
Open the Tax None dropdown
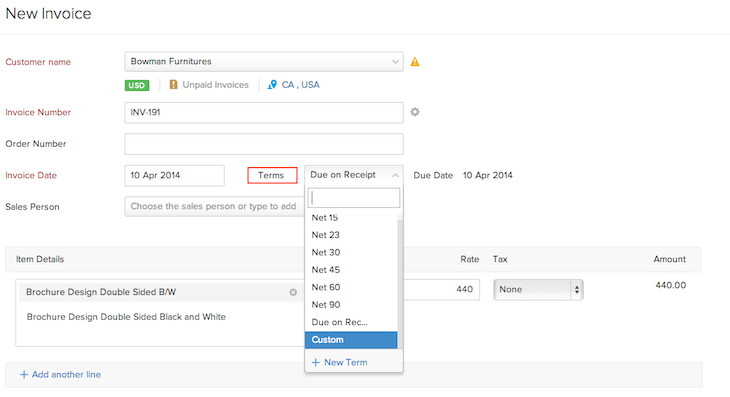538,289
